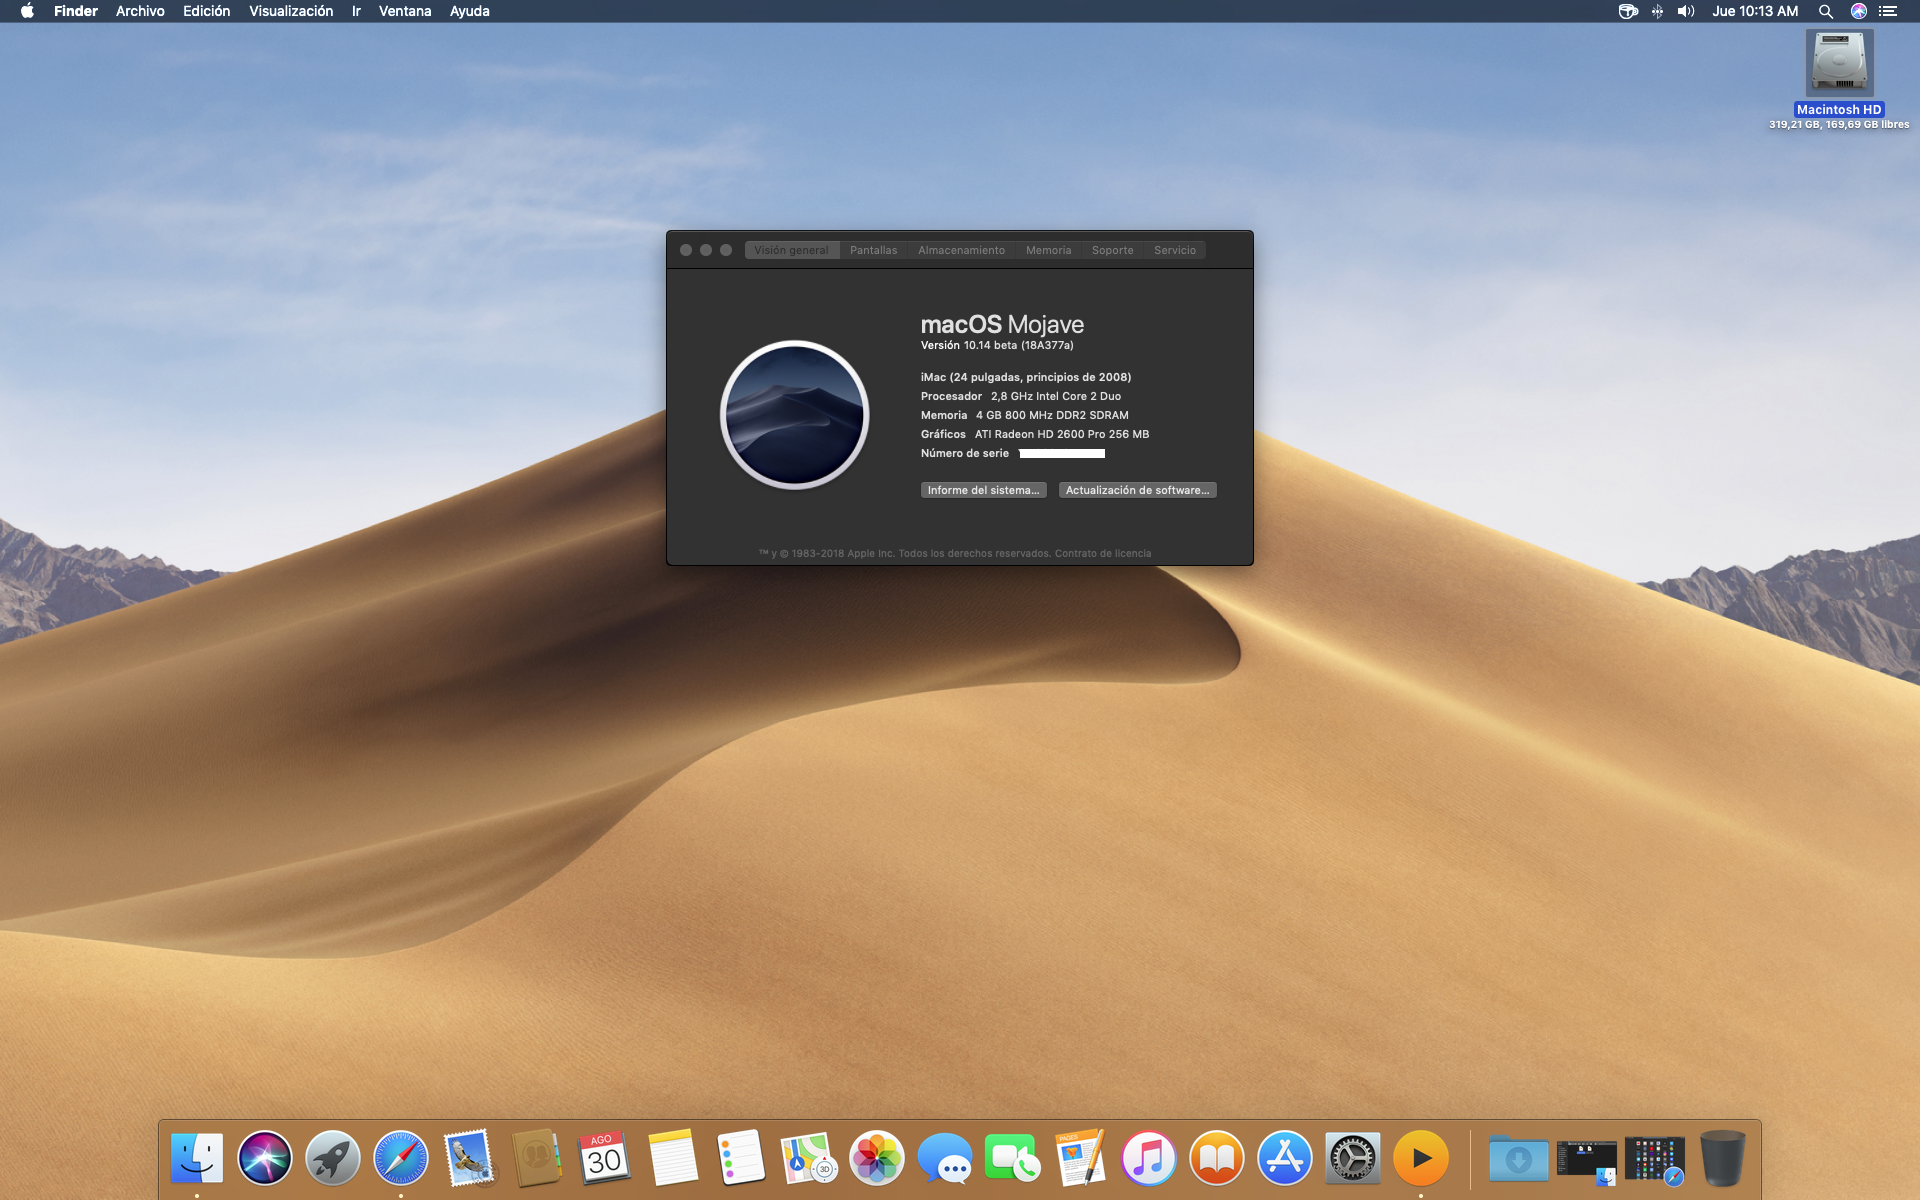Open FaceTime app in Dock

(x=1013, y=1158)
